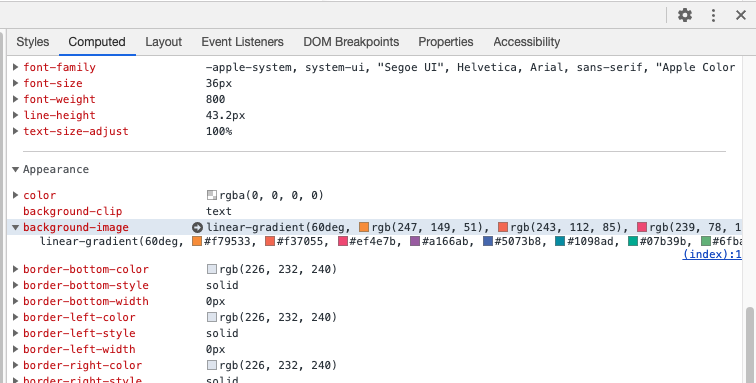Click the purple #a166ab color swatch
Image resolution: width=756 pixels, height=383 pixels.
(415, 241)
